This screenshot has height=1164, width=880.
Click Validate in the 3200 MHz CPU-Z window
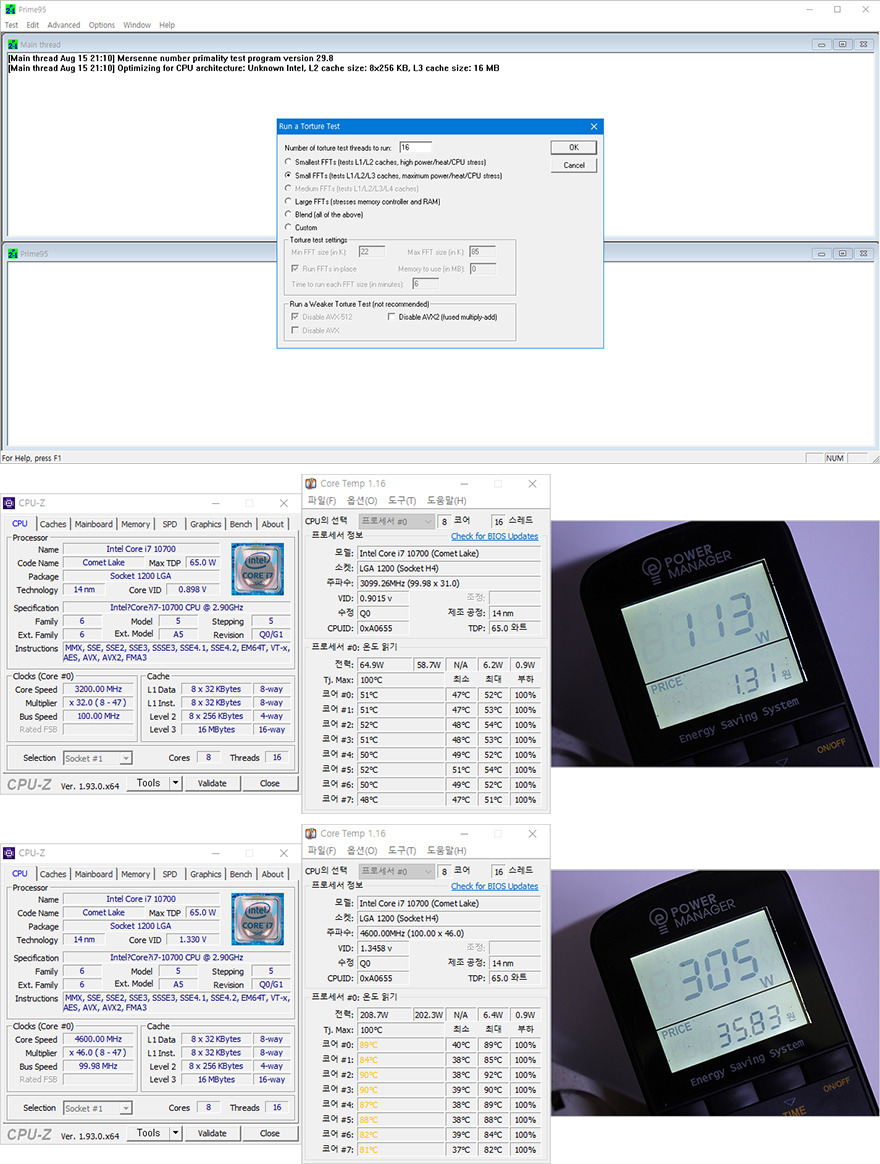(x=212, y=783)
